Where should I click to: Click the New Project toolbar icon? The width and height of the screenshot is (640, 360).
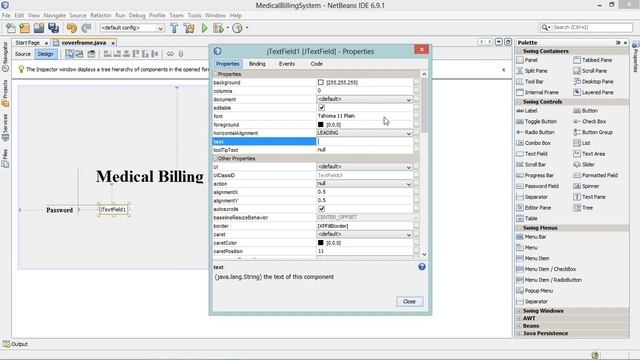[x=24, y=28]
